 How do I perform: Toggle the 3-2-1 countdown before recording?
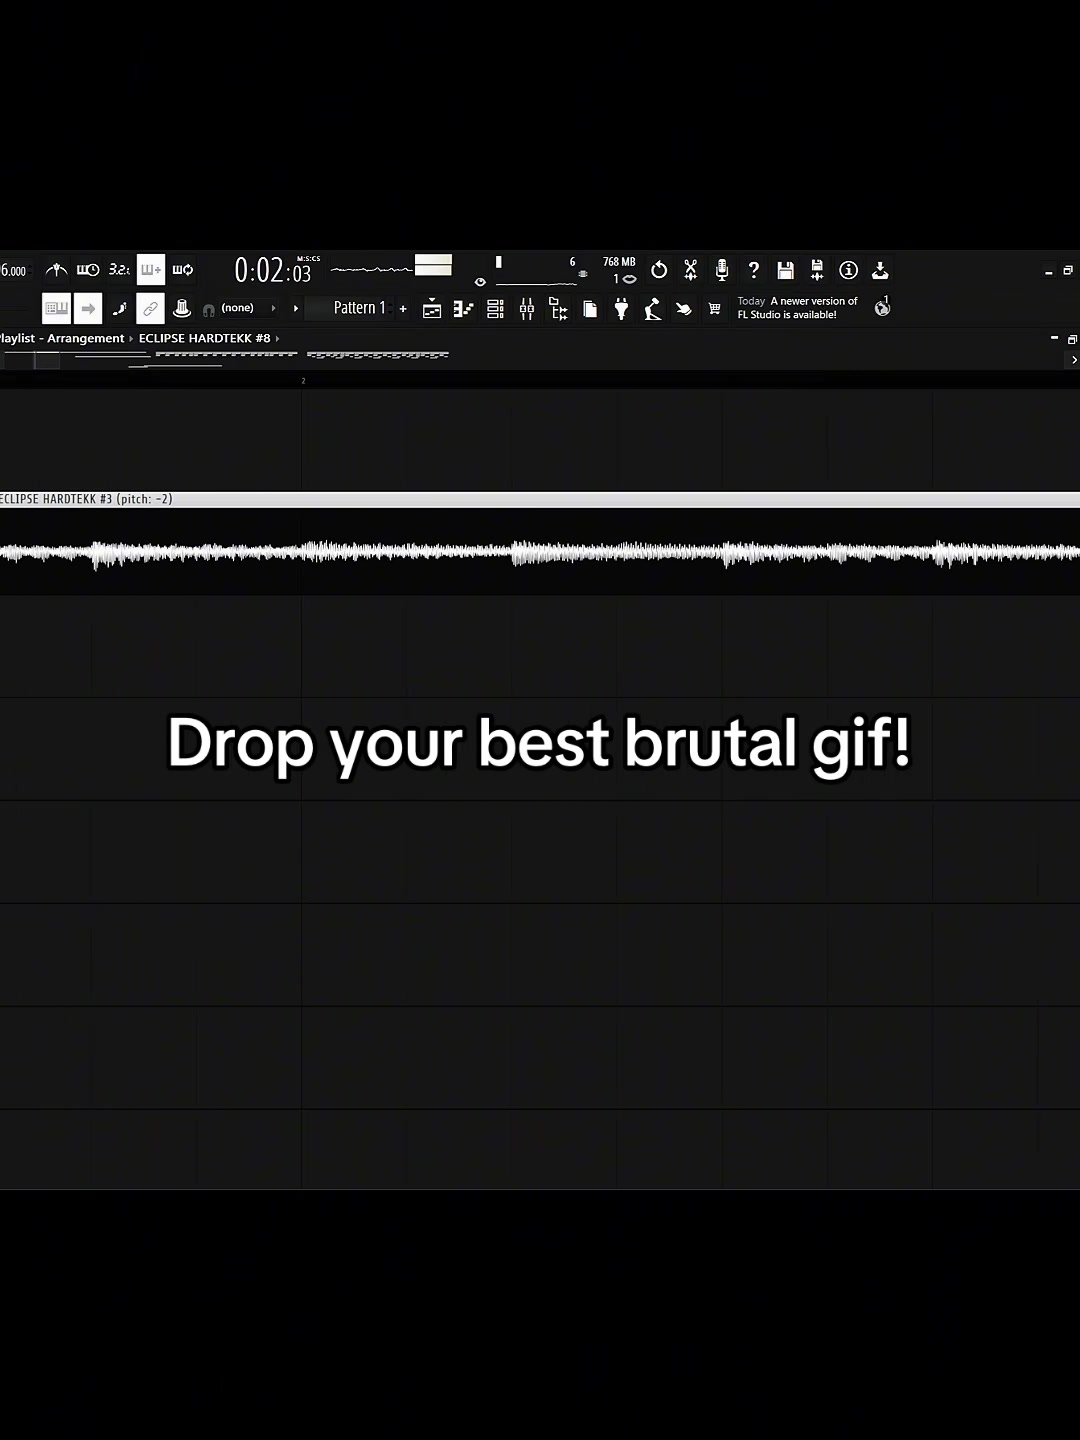tap(119, 270)
